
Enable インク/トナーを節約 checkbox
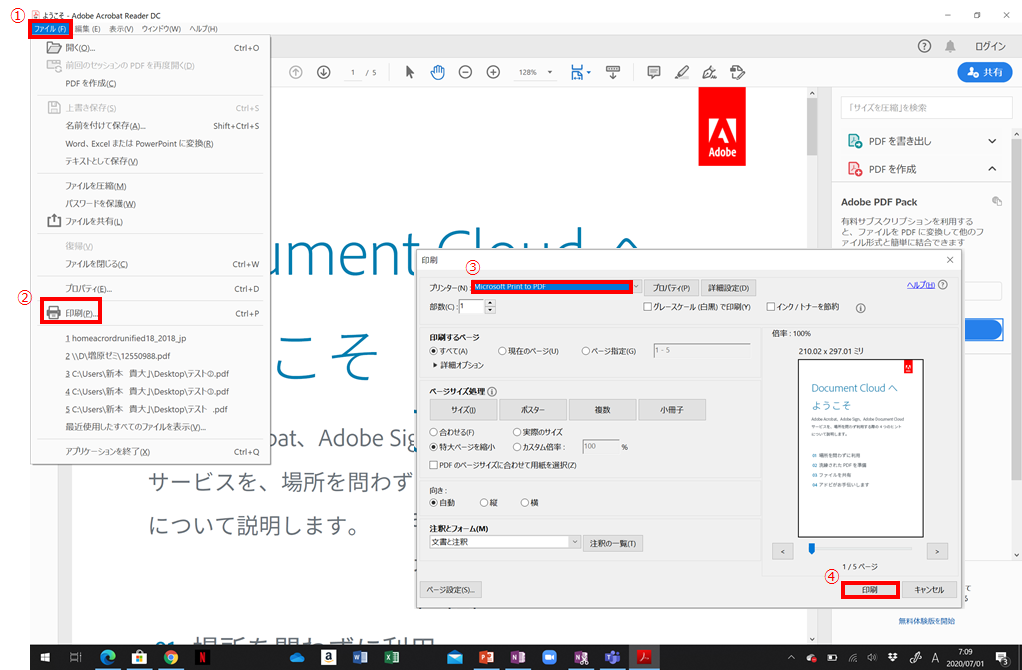click(770, 306)
